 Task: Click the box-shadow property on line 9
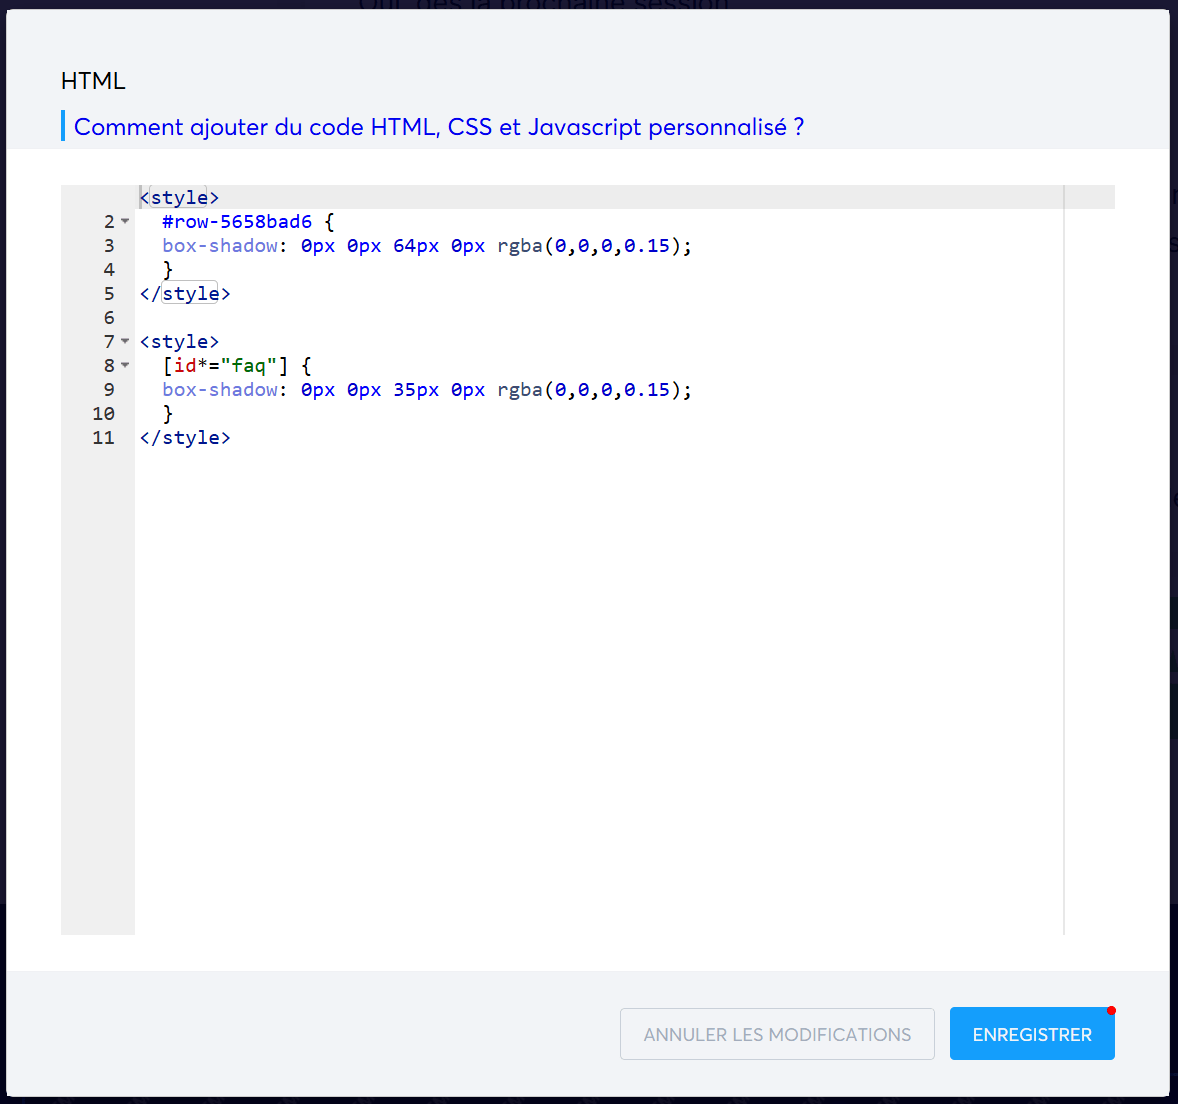pyautogui.click(x=220, y=389)
